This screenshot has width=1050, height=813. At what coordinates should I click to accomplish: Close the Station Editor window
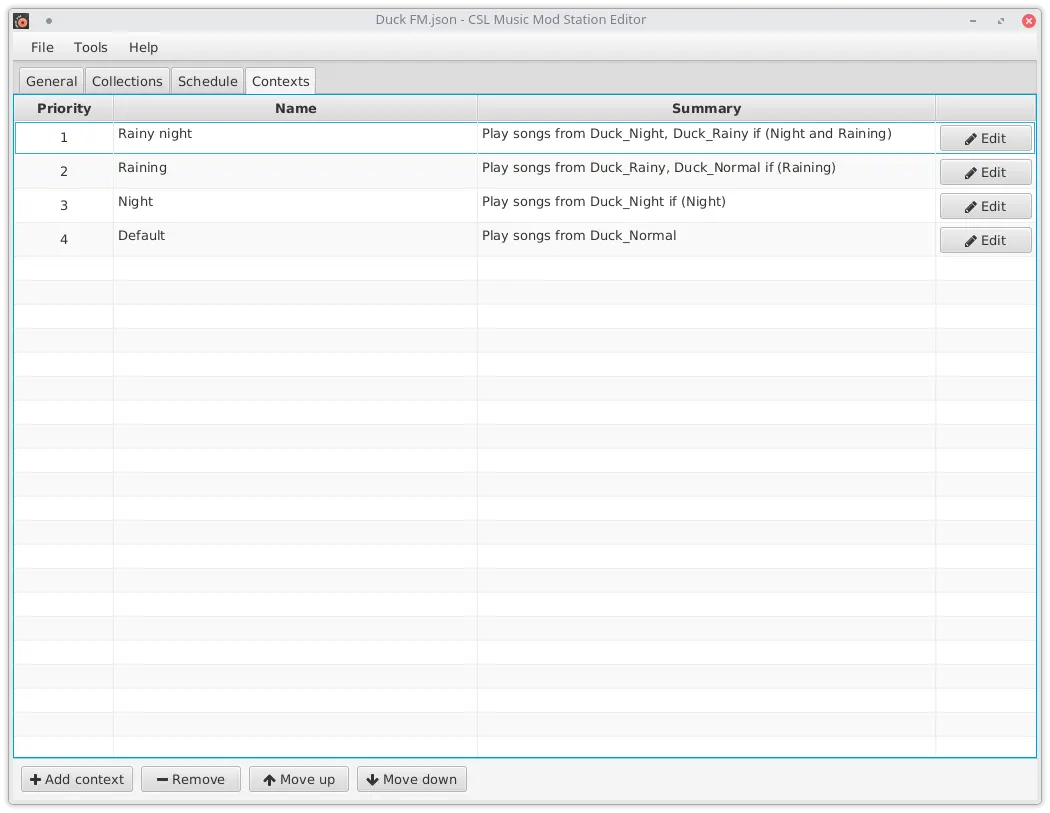[x=1029, y=21]
